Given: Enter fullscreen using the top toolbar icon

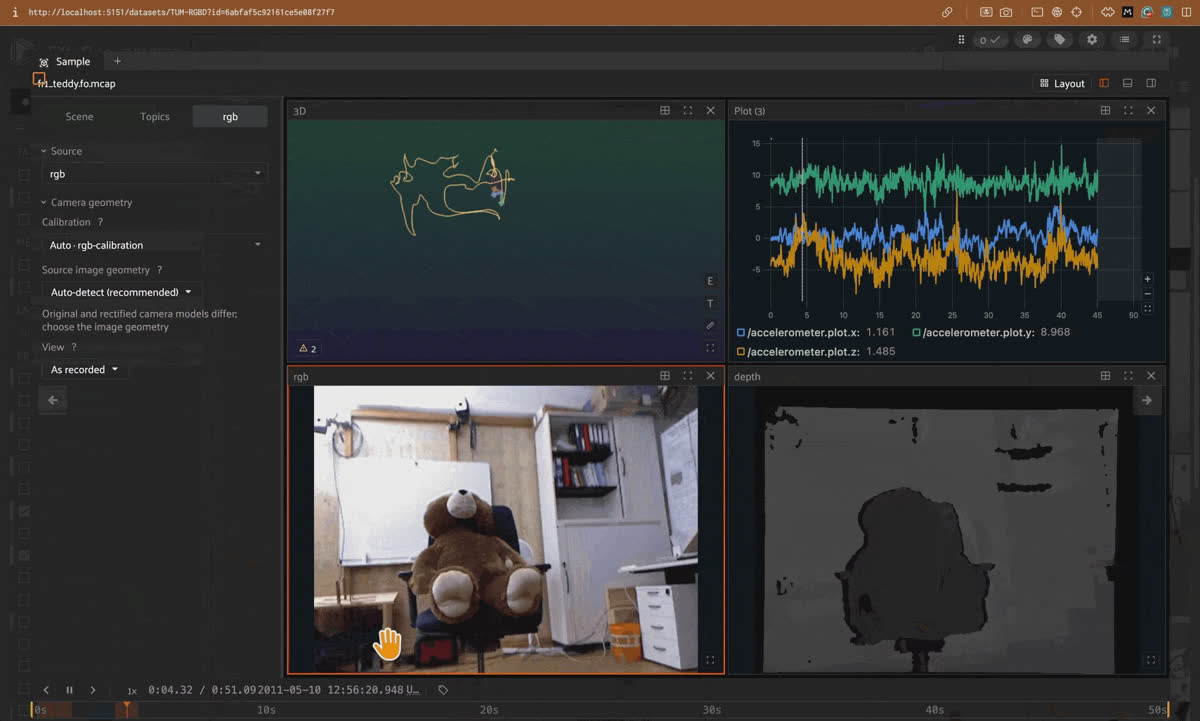Looking at the screenshot, I should (x=1157, y=40).
